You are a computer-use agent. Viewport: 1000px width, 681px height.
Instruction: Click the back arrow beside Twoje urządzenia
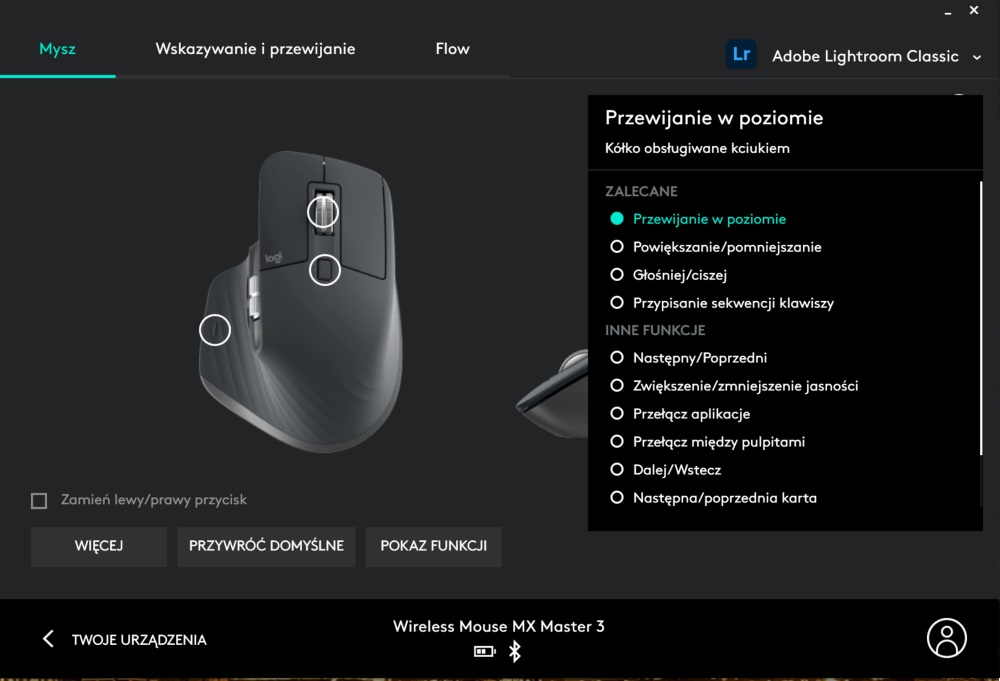click(48, 638)
